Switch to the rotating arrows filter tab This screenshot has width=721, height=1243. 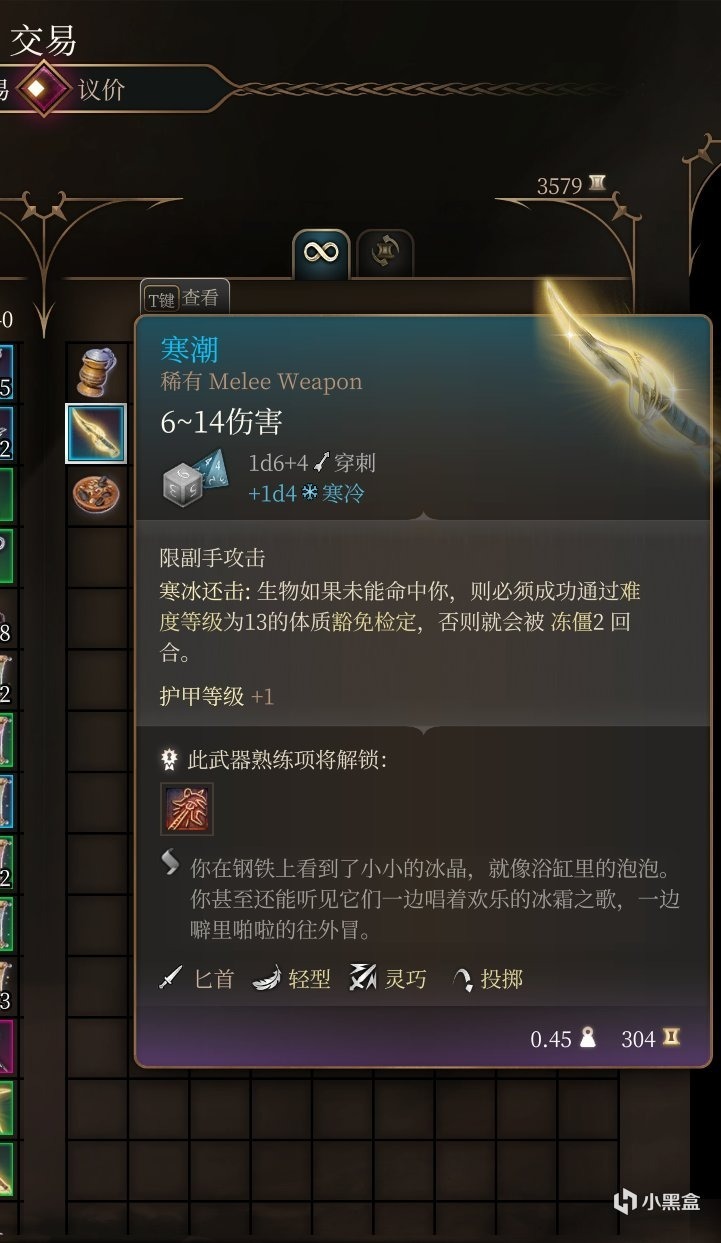pos(385,254)
